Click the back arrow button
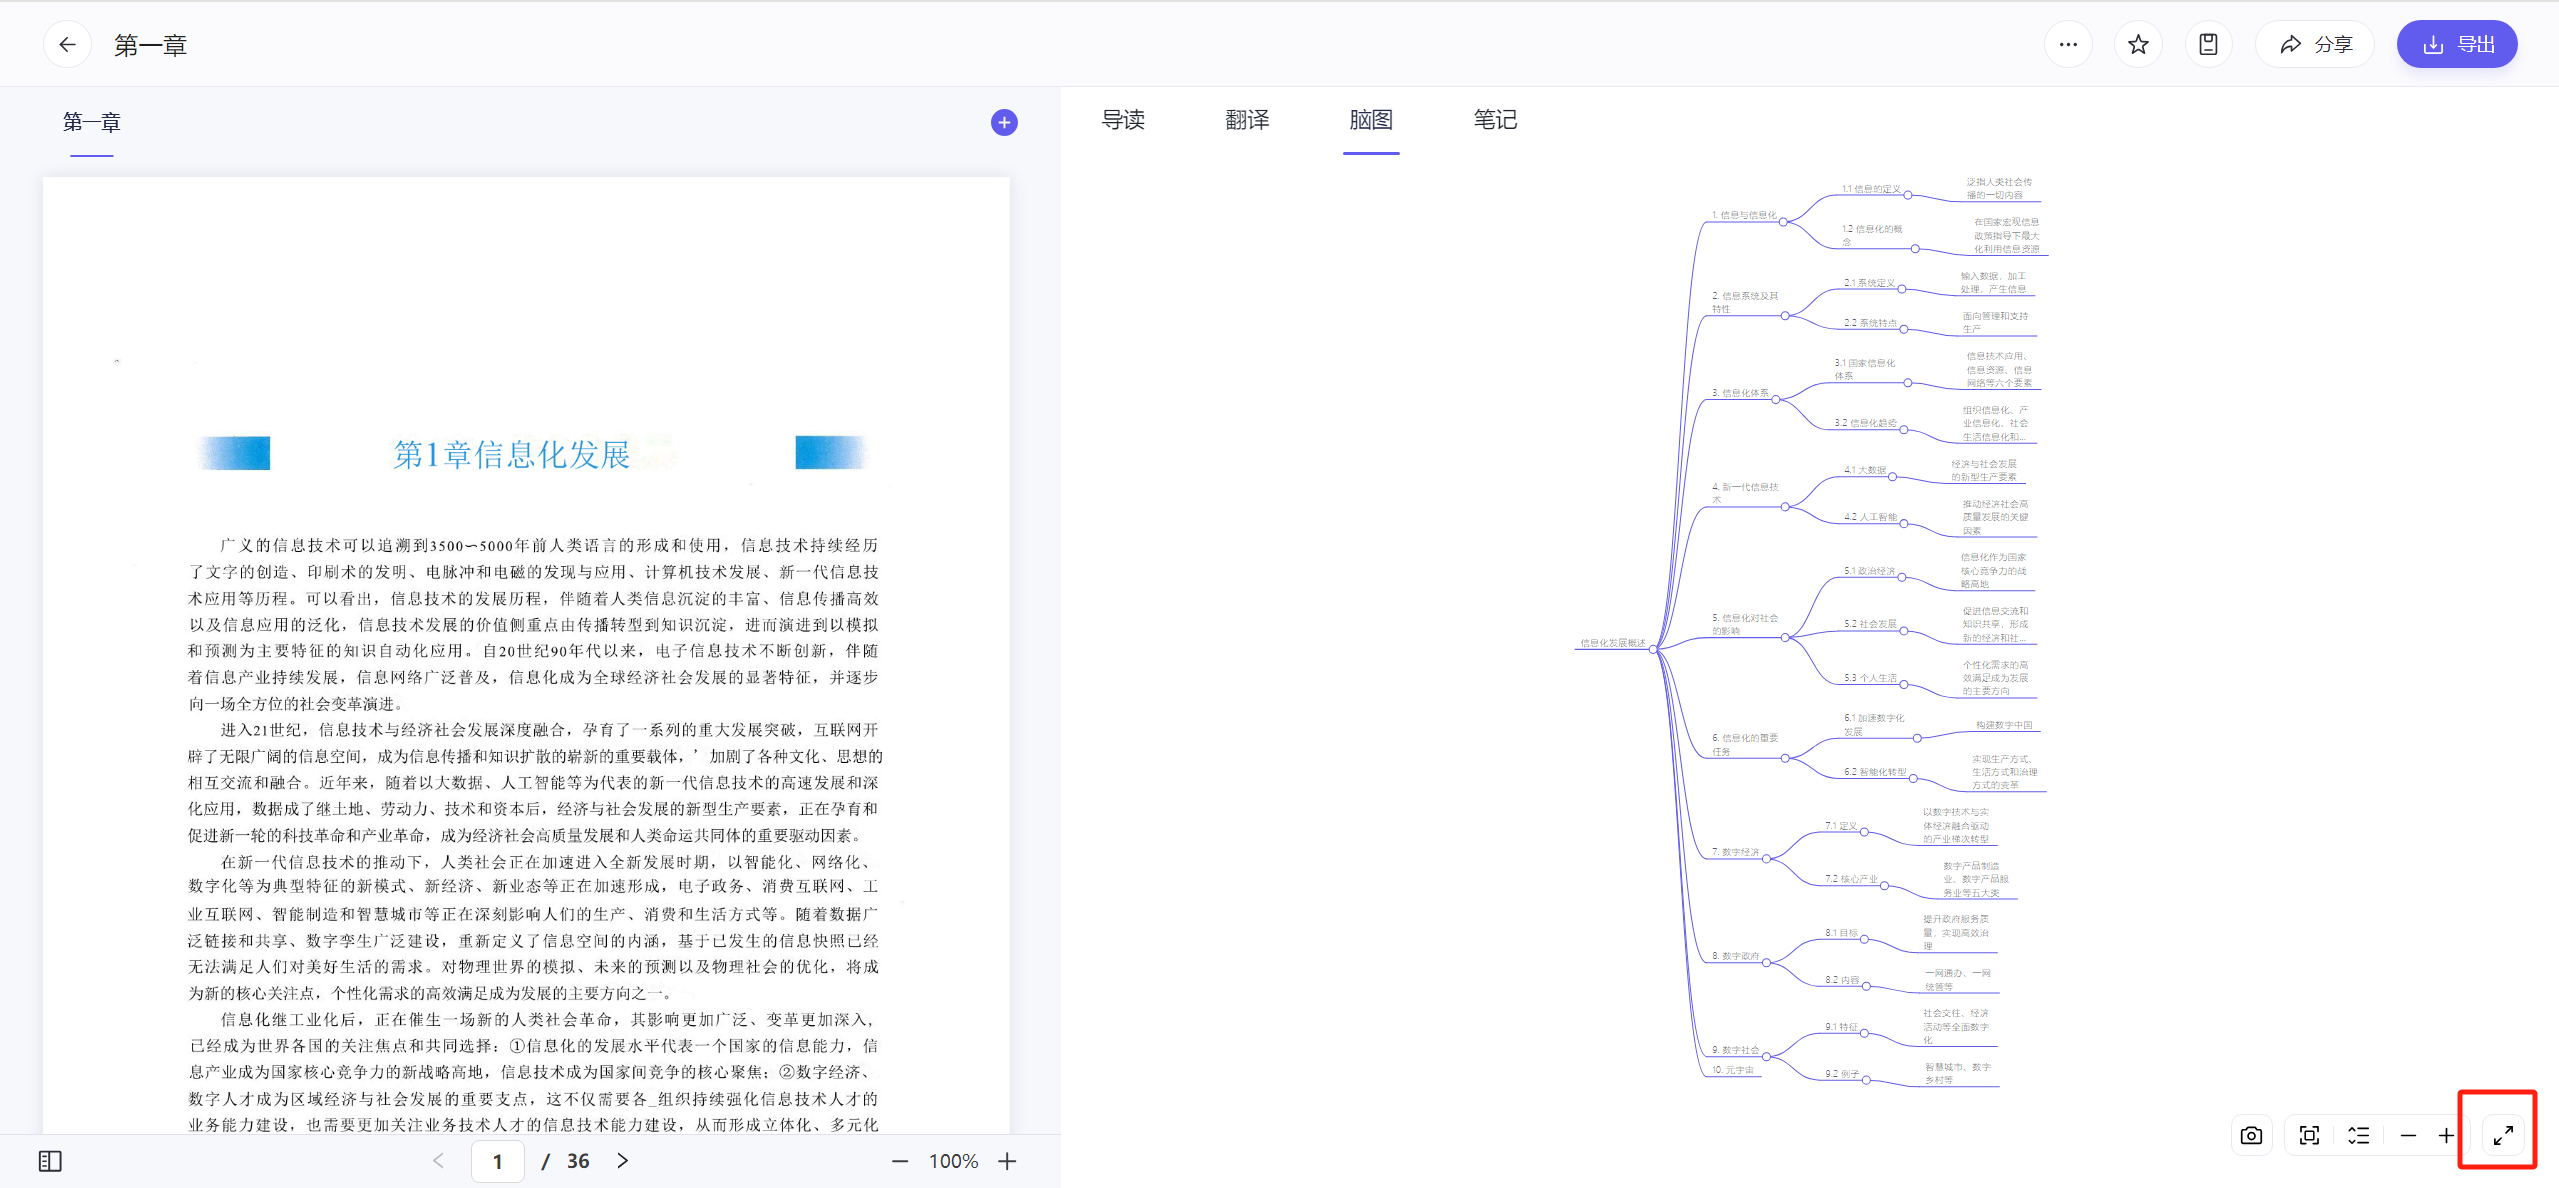 67,44
